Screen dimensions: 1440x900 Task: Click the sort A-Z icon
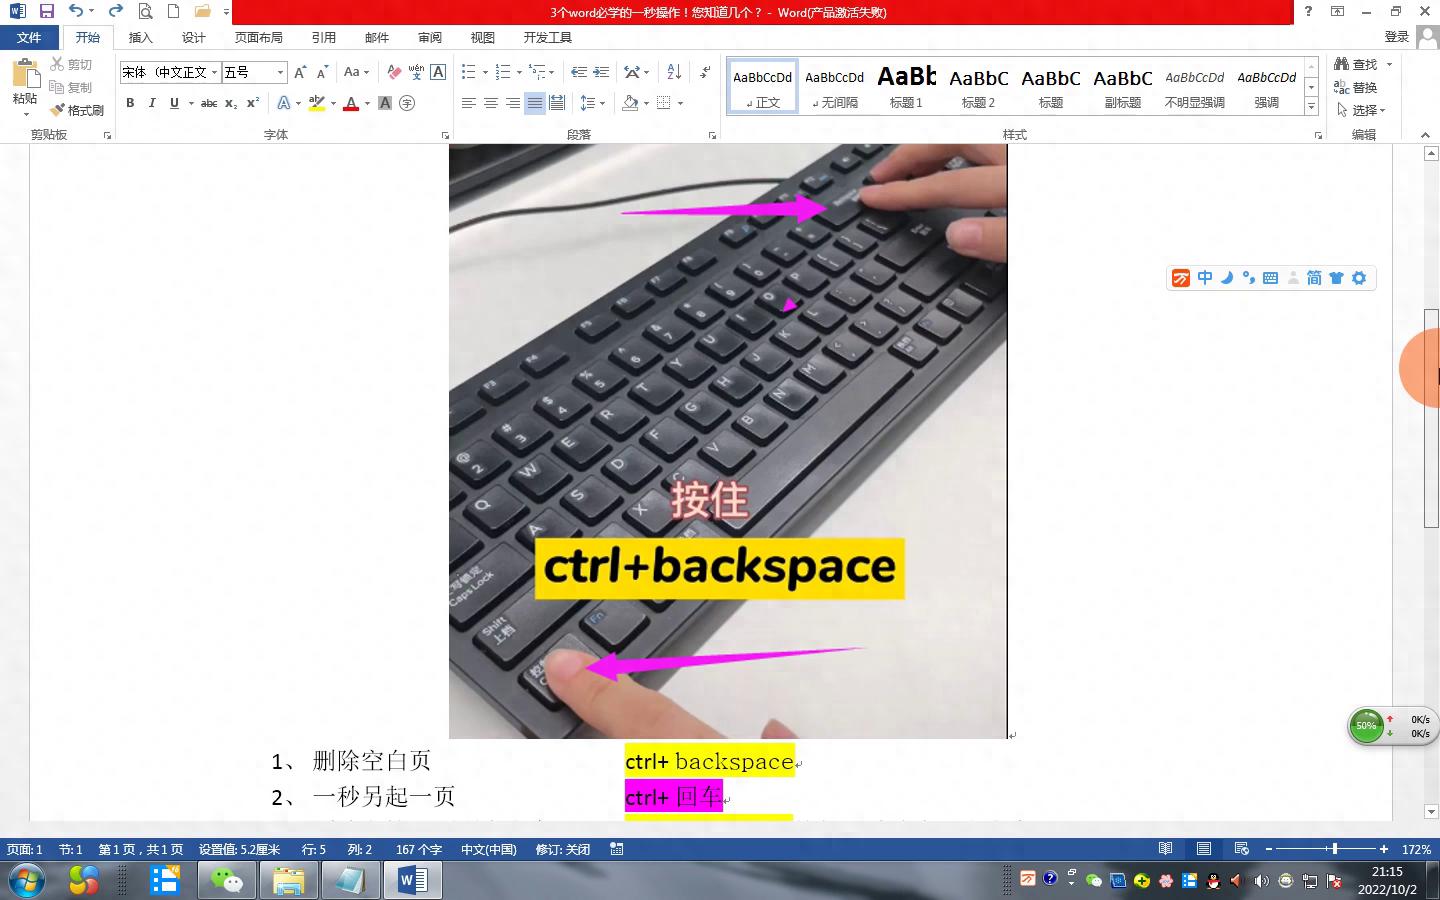click(674, 72)
